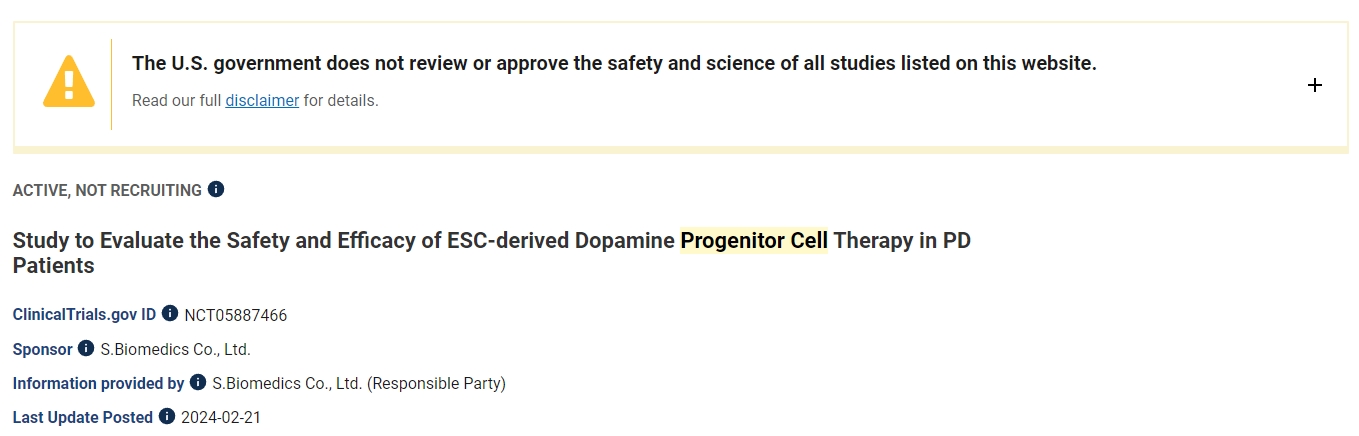Screen dimensions: 1359x436
Task: Click the info icon next to ClinicalTrials.gov ID
Action: pos(170,314)
